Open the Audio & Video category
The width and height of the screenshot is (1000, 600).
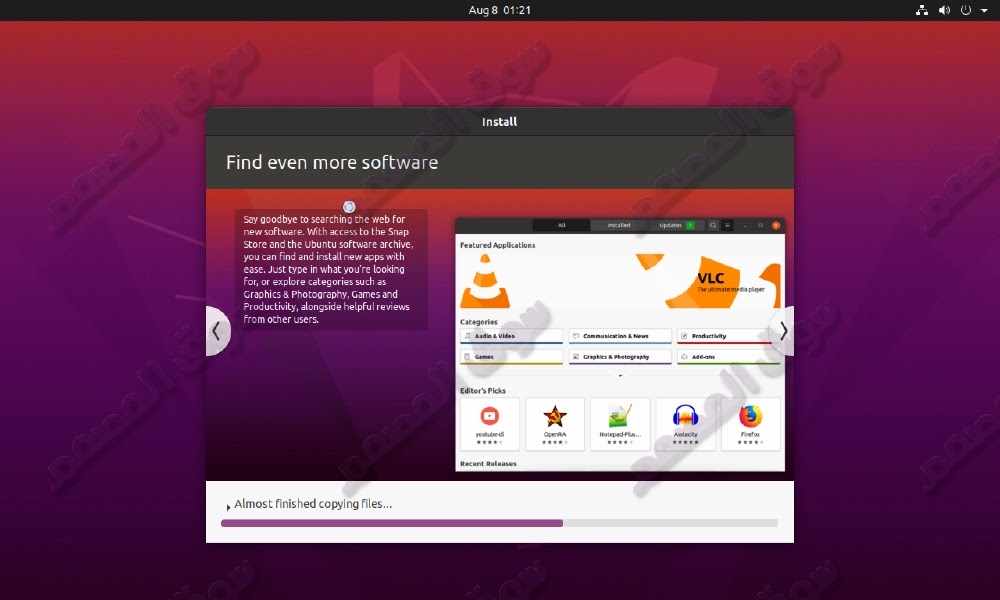511,336
